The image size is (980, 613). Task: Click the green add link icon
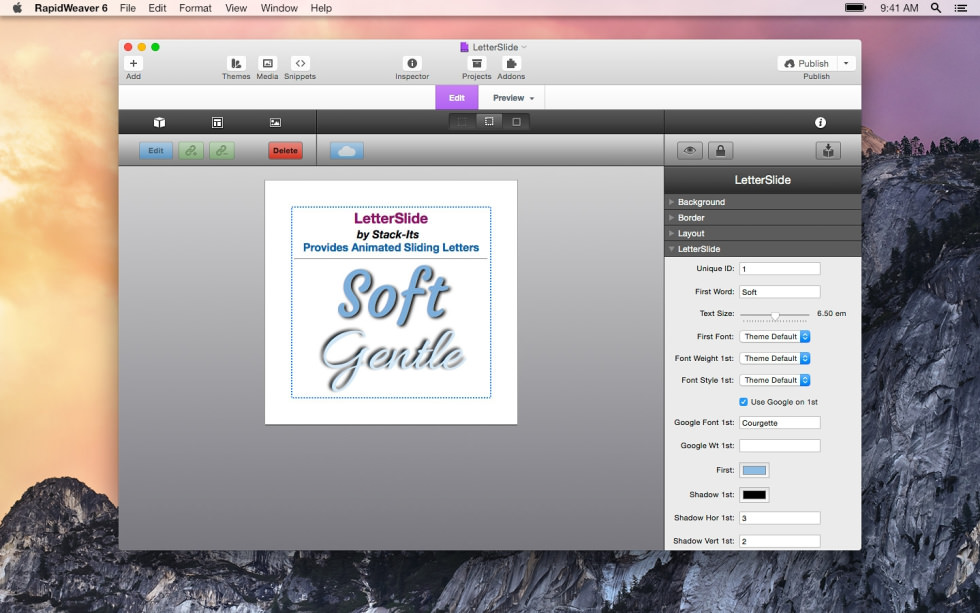(x=191, y=151)
